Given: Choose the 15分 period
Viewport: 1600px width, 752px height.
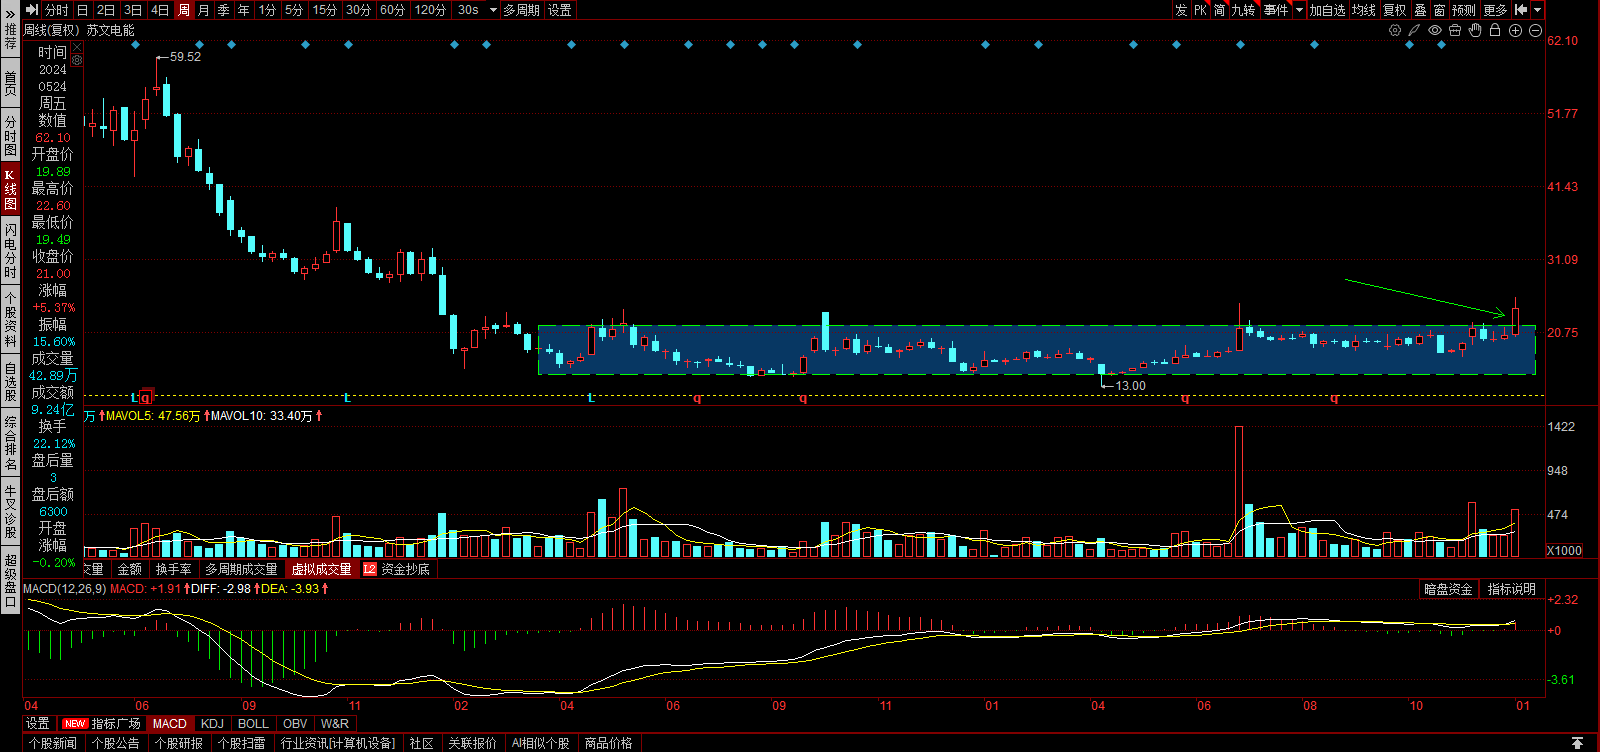Looking at the screenshot, I should (324, 10).
